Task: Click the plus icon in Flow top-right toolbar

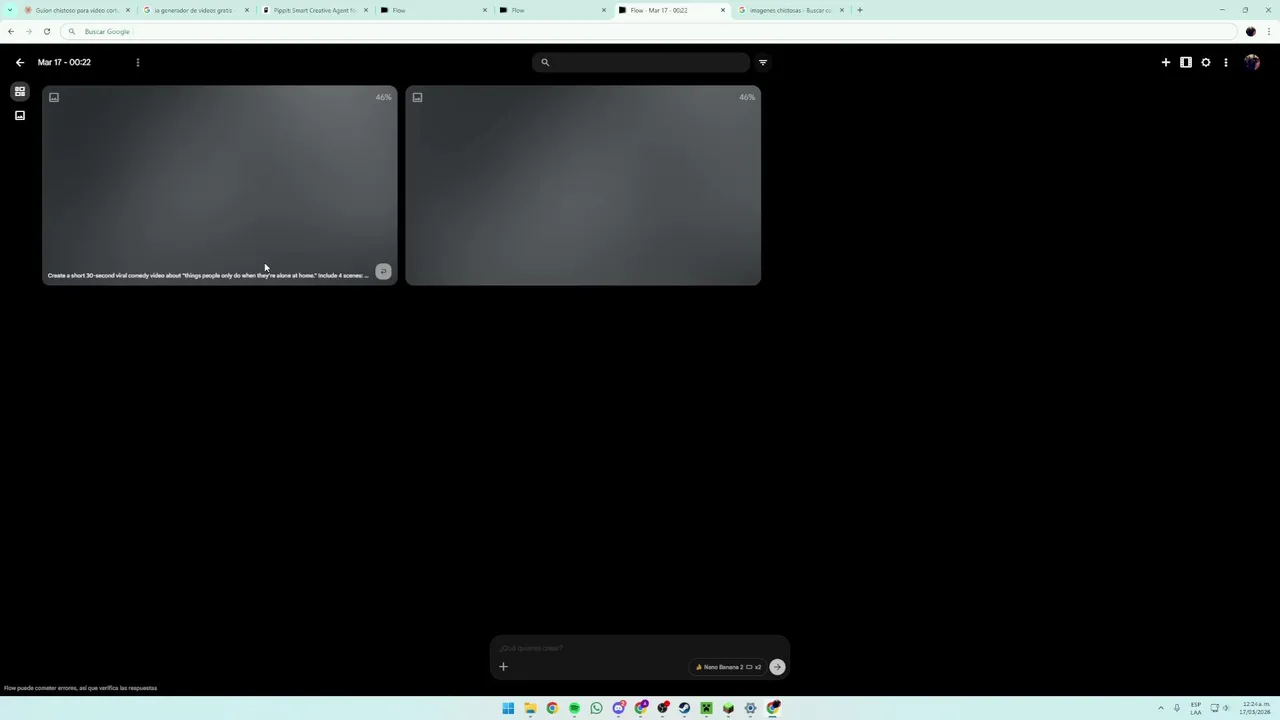Action: click(x=1166, y=62)
